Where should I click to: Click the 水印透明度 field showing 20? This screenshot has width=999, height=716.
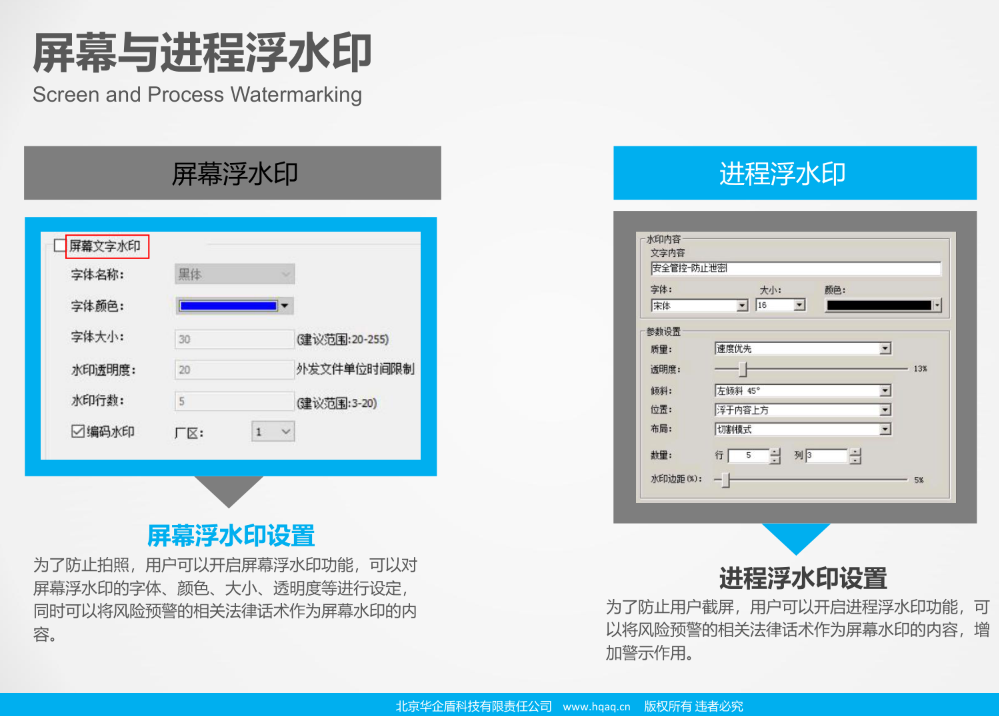(234, 369)
